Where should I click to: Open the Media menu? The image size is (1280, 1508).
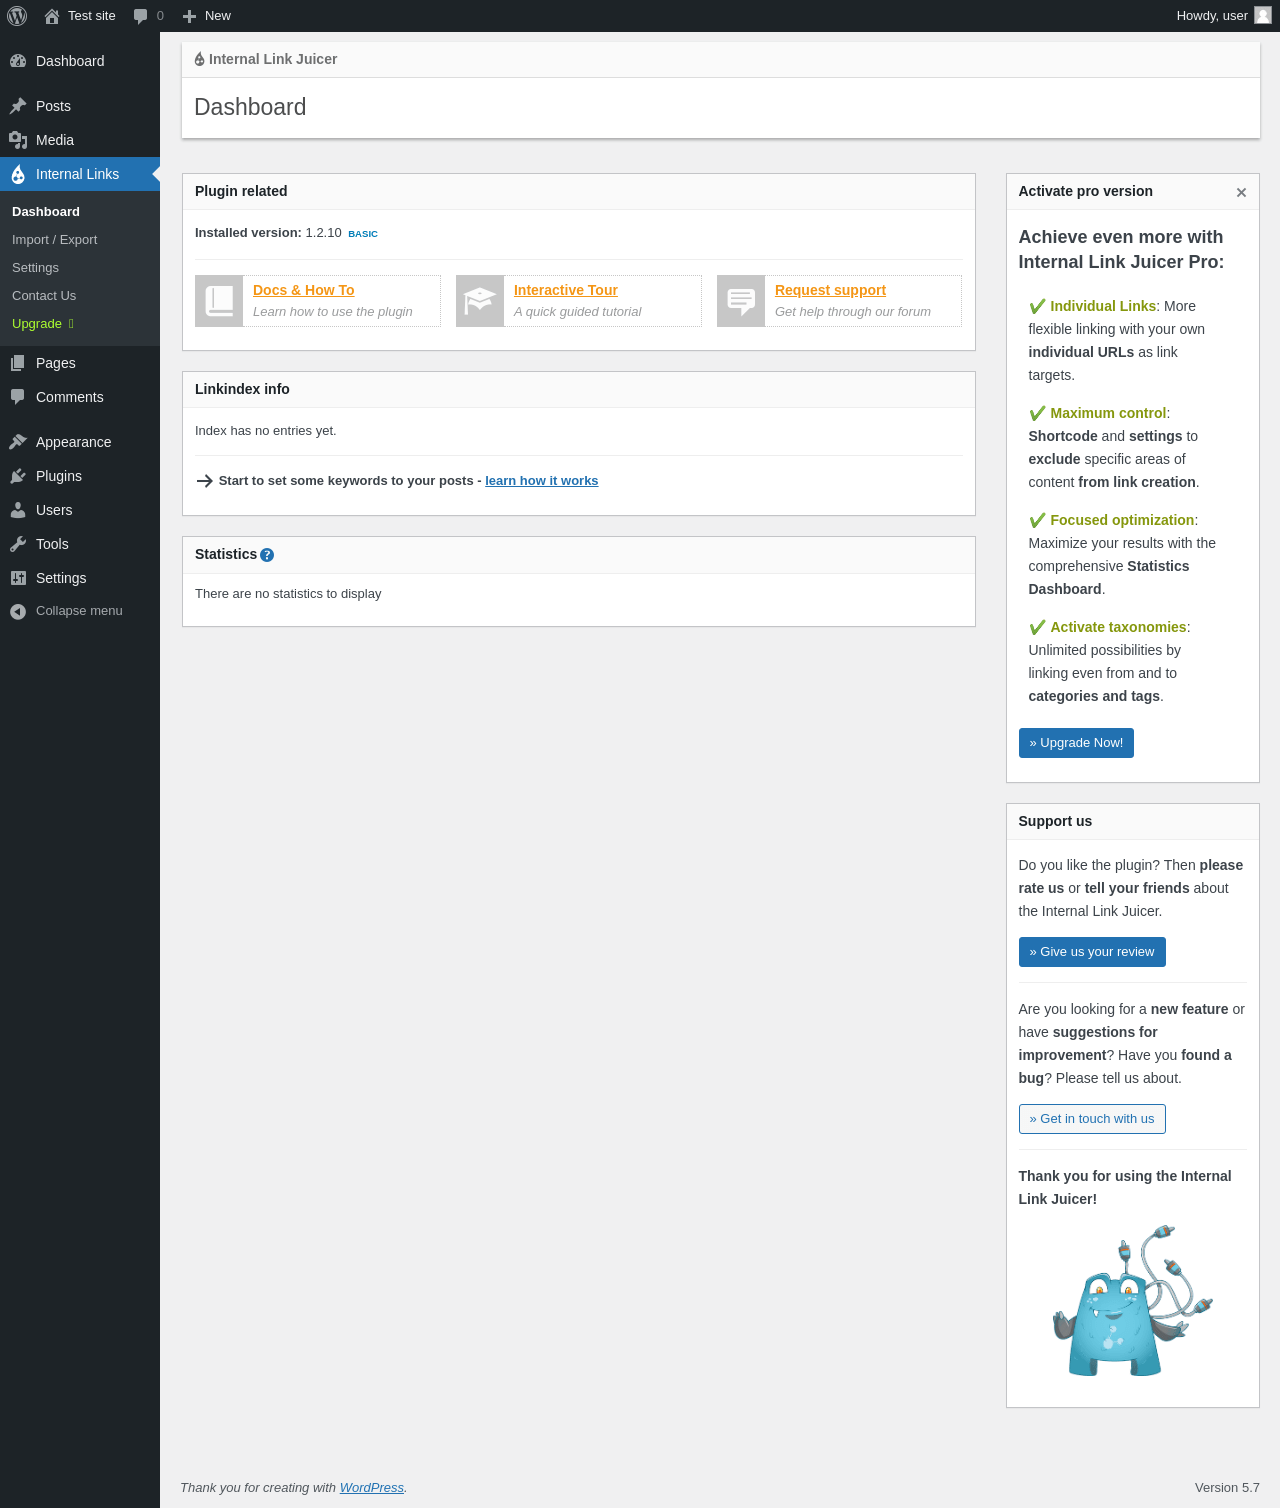(80, 140)
